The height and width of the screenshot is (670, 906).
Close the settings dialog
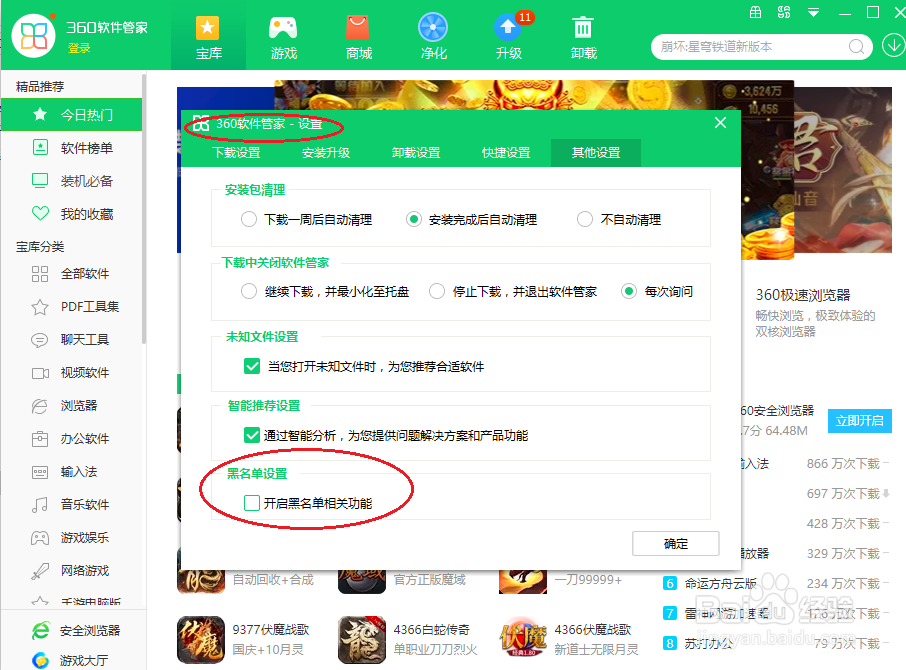(720, 122)
